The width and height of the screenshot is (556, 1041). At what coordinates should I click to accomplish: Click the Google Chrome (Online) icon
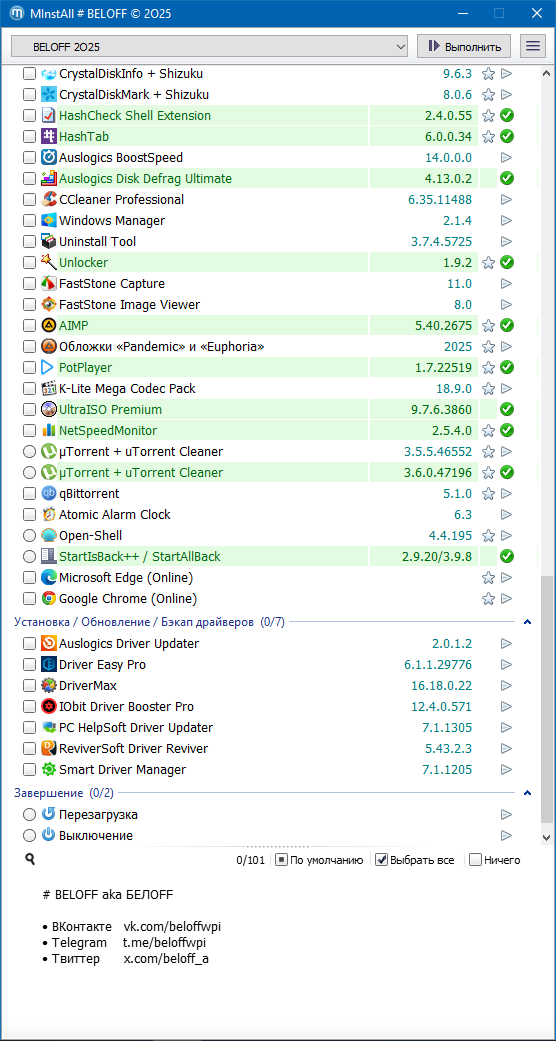48,599
